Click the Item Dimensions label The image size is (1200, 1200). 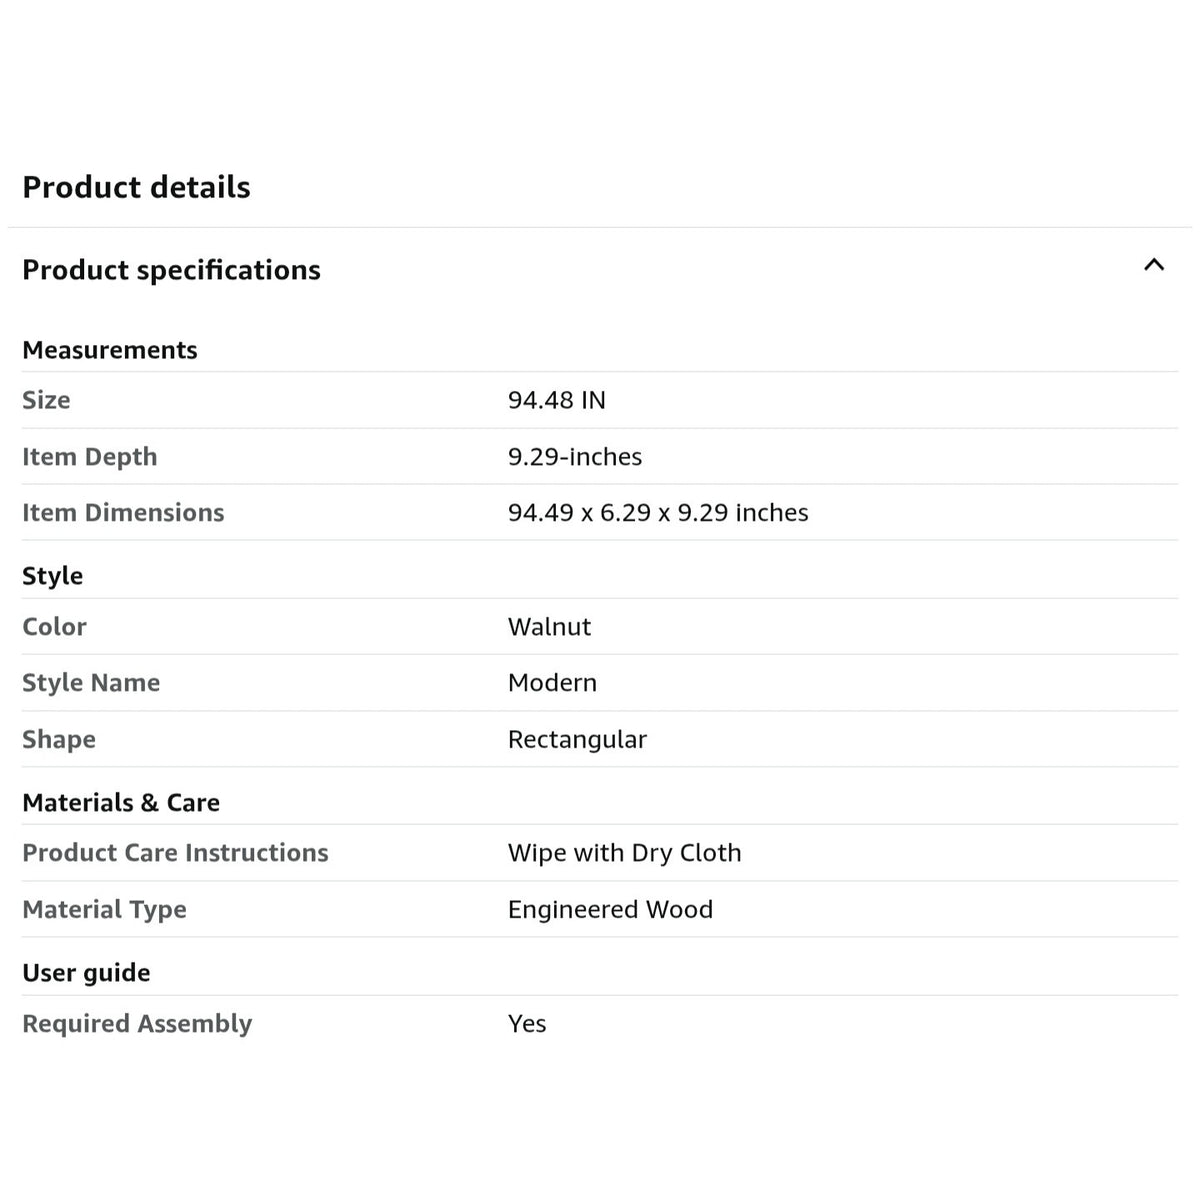pos(123,513)
